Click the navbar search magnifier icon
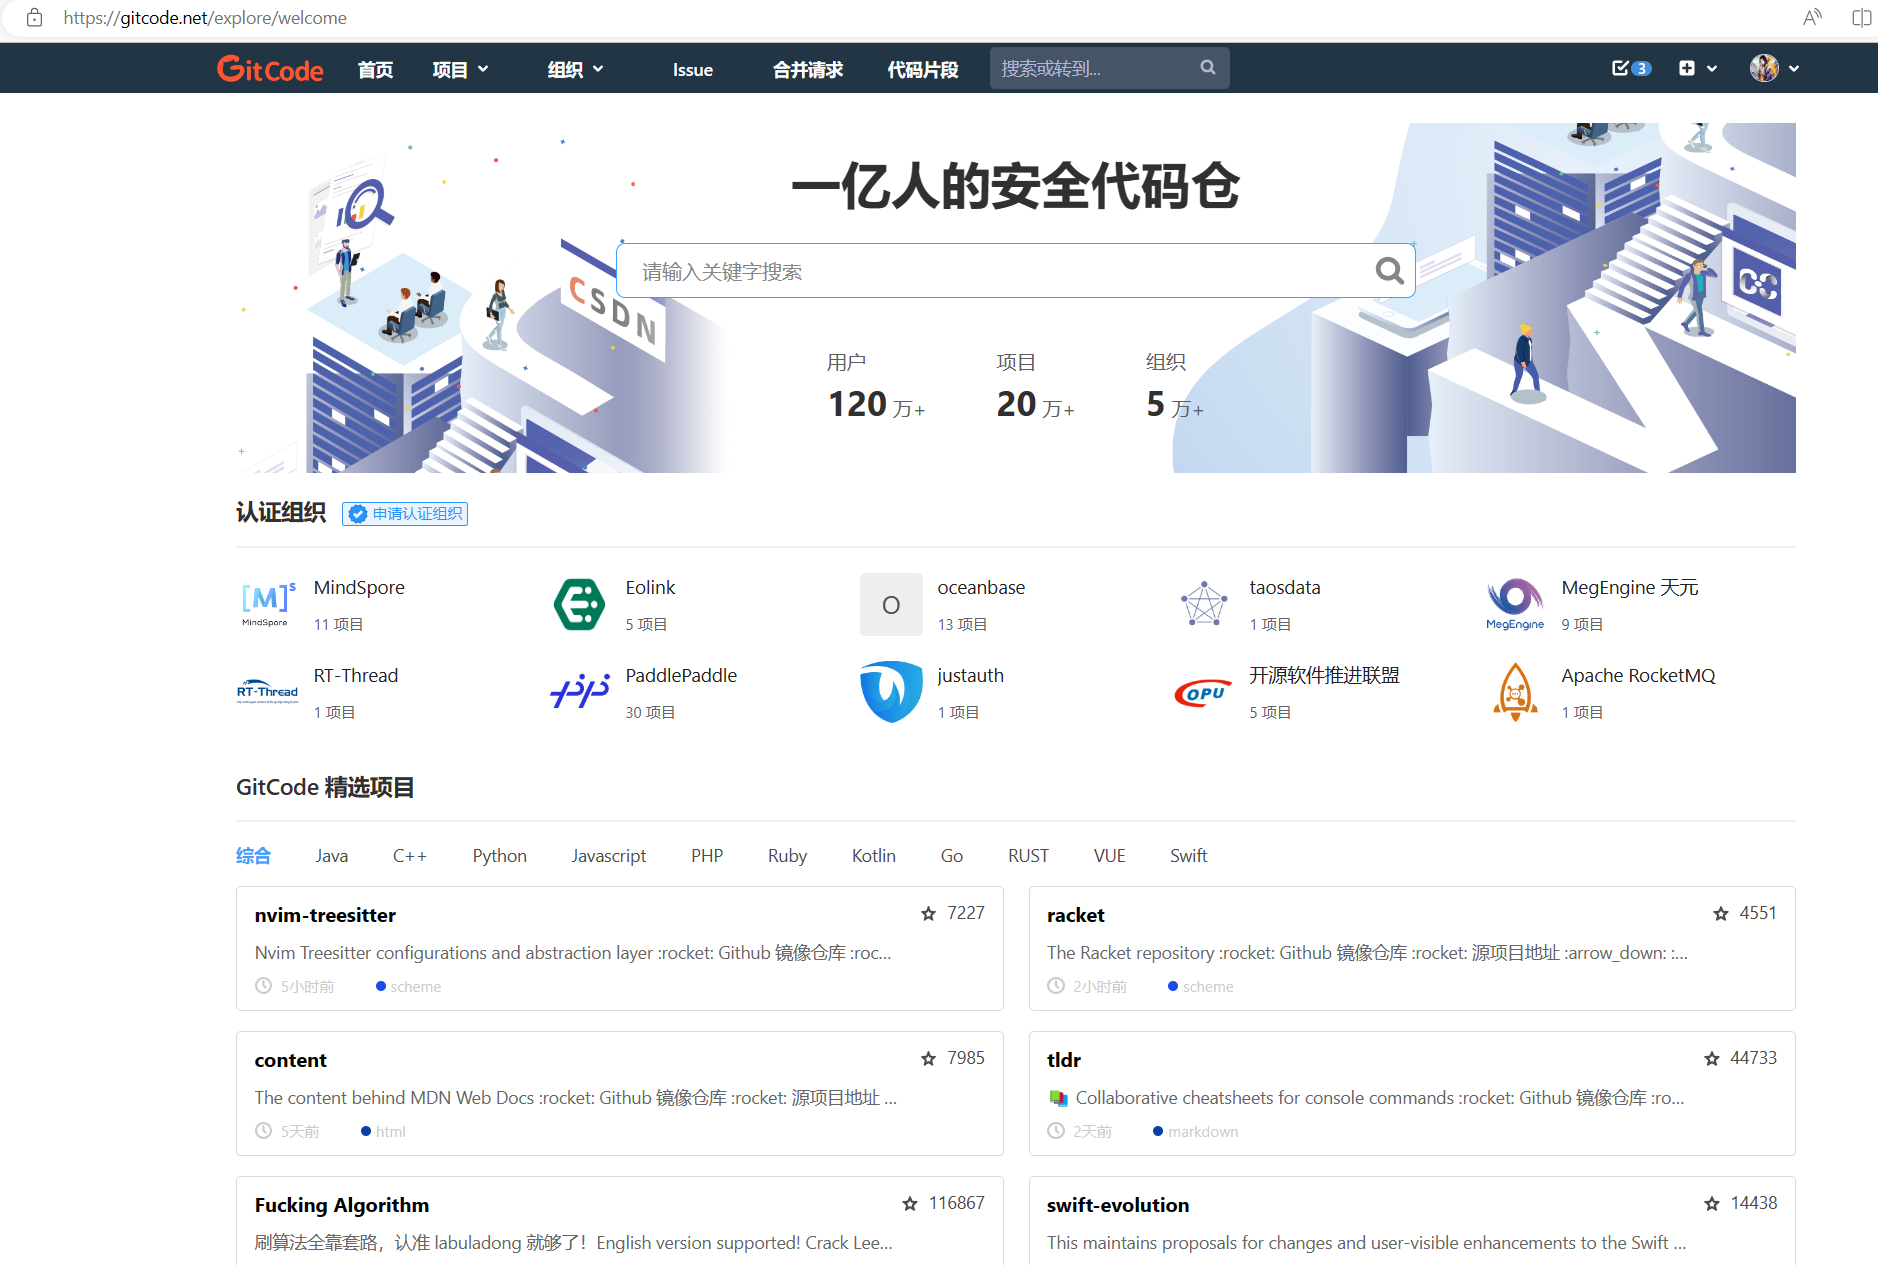 pyautogui.click(x=1208, y=67)
